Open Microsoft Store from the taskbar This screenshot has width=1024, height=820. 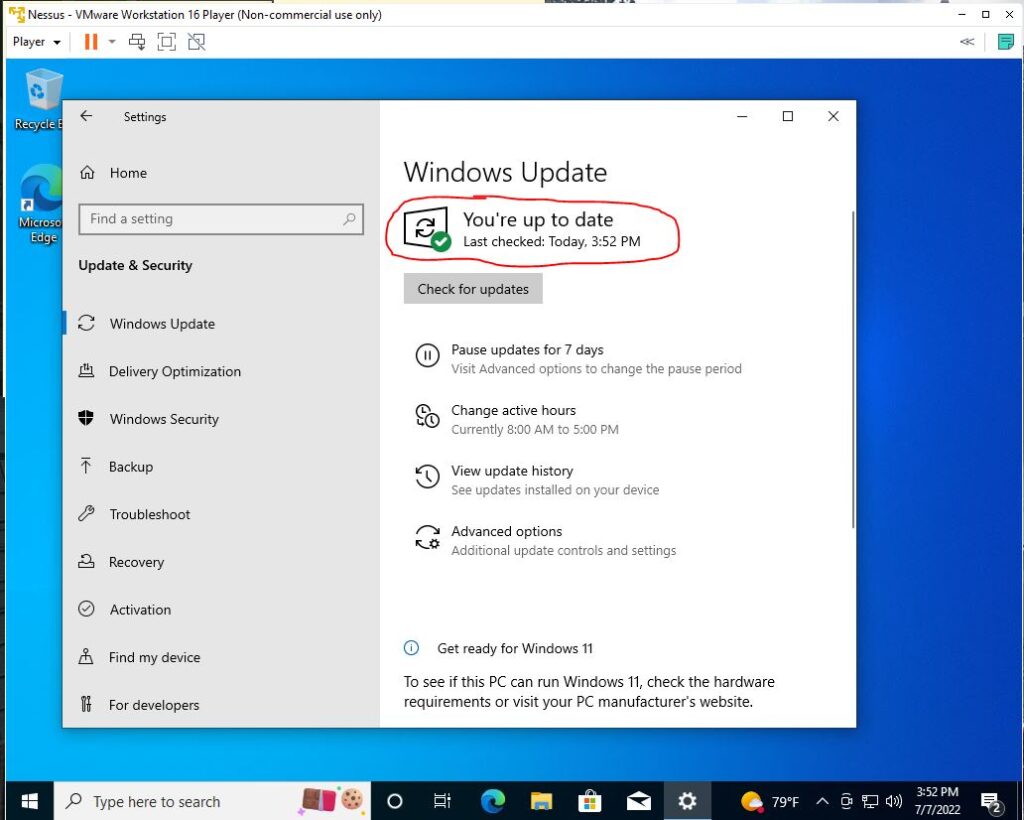pos(590,801)
